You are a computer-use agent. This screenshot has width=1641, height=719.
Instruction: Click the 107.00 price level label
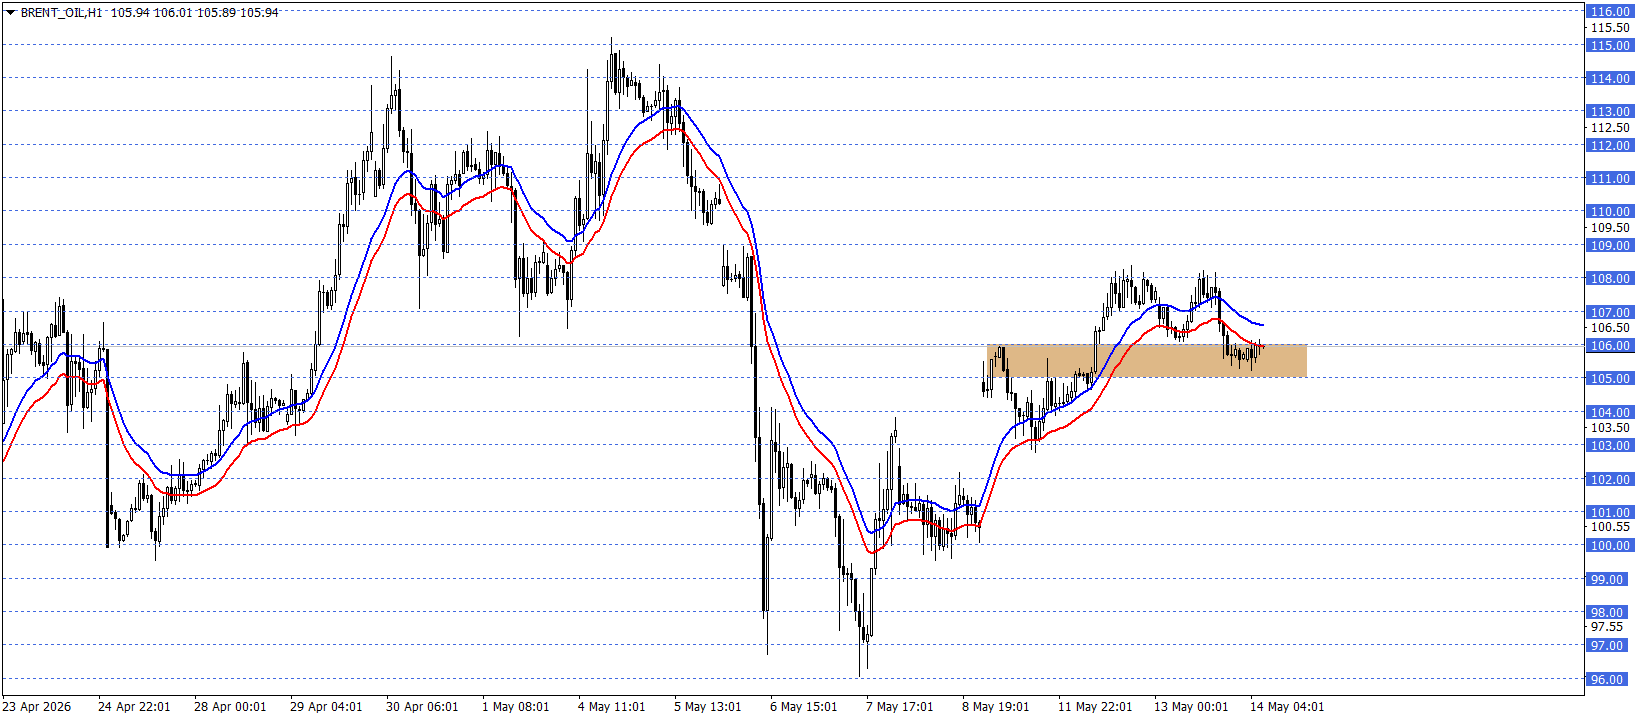(1610, 312)
